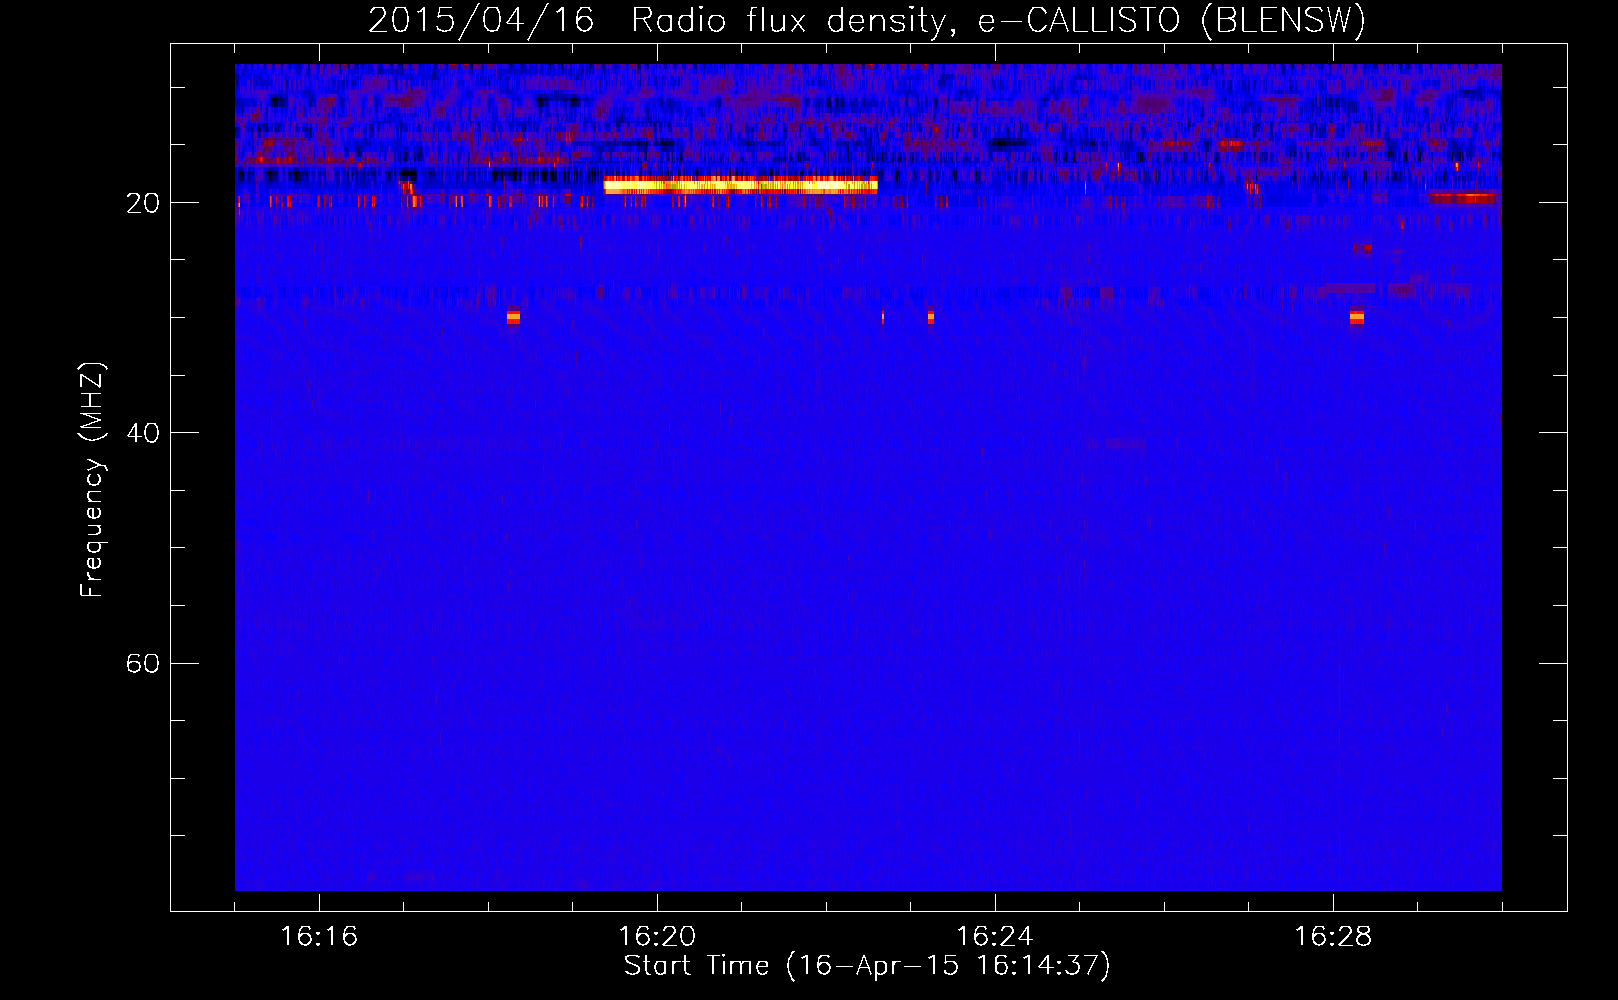Click the 60 MHz frequency tick label
This screenshot has width=1618, height=1000.
(x=143, y=663)
